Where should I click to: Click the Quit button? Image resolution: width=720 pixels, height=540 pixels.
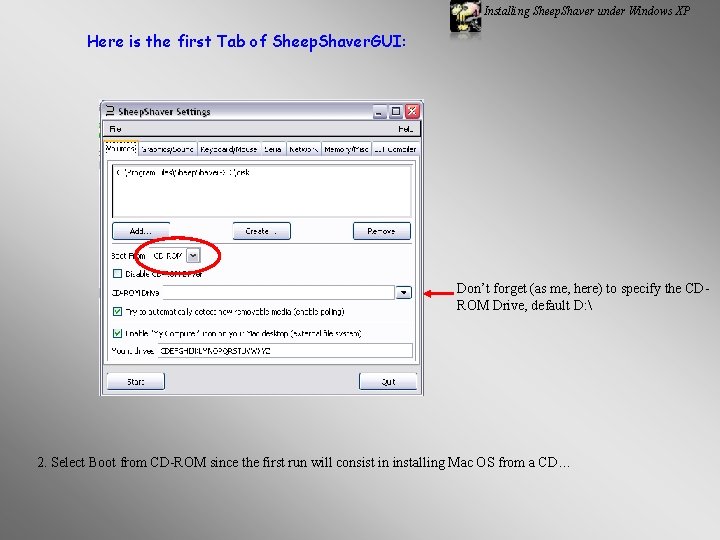tap(388, 382)
